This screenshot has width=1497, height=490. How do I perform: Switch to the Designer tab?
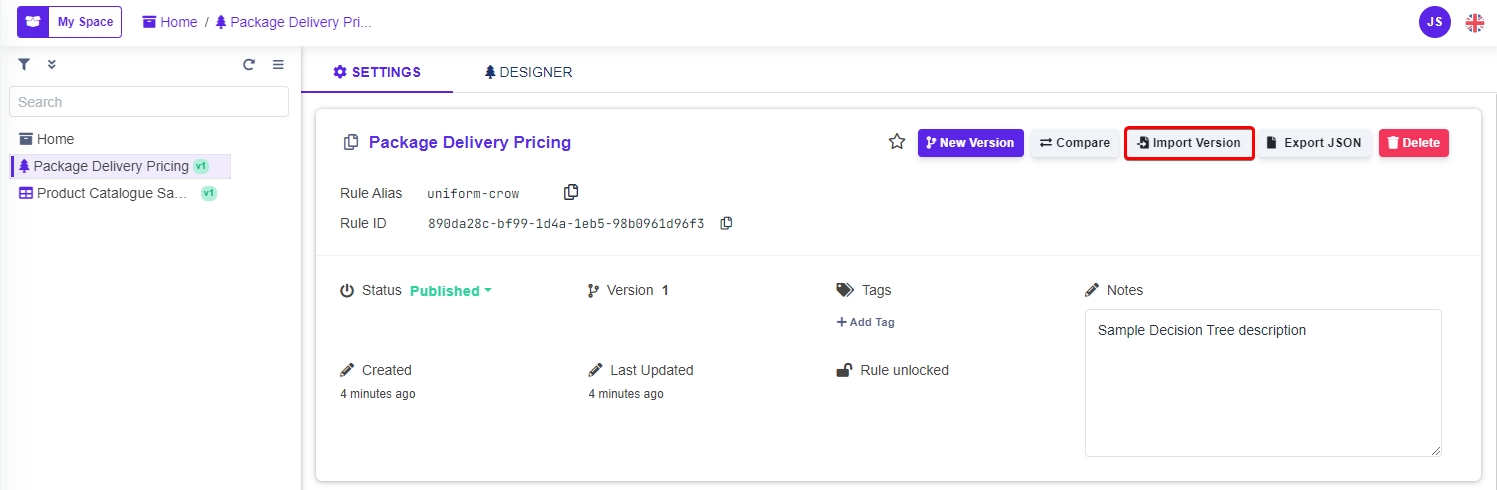(528, 72)
